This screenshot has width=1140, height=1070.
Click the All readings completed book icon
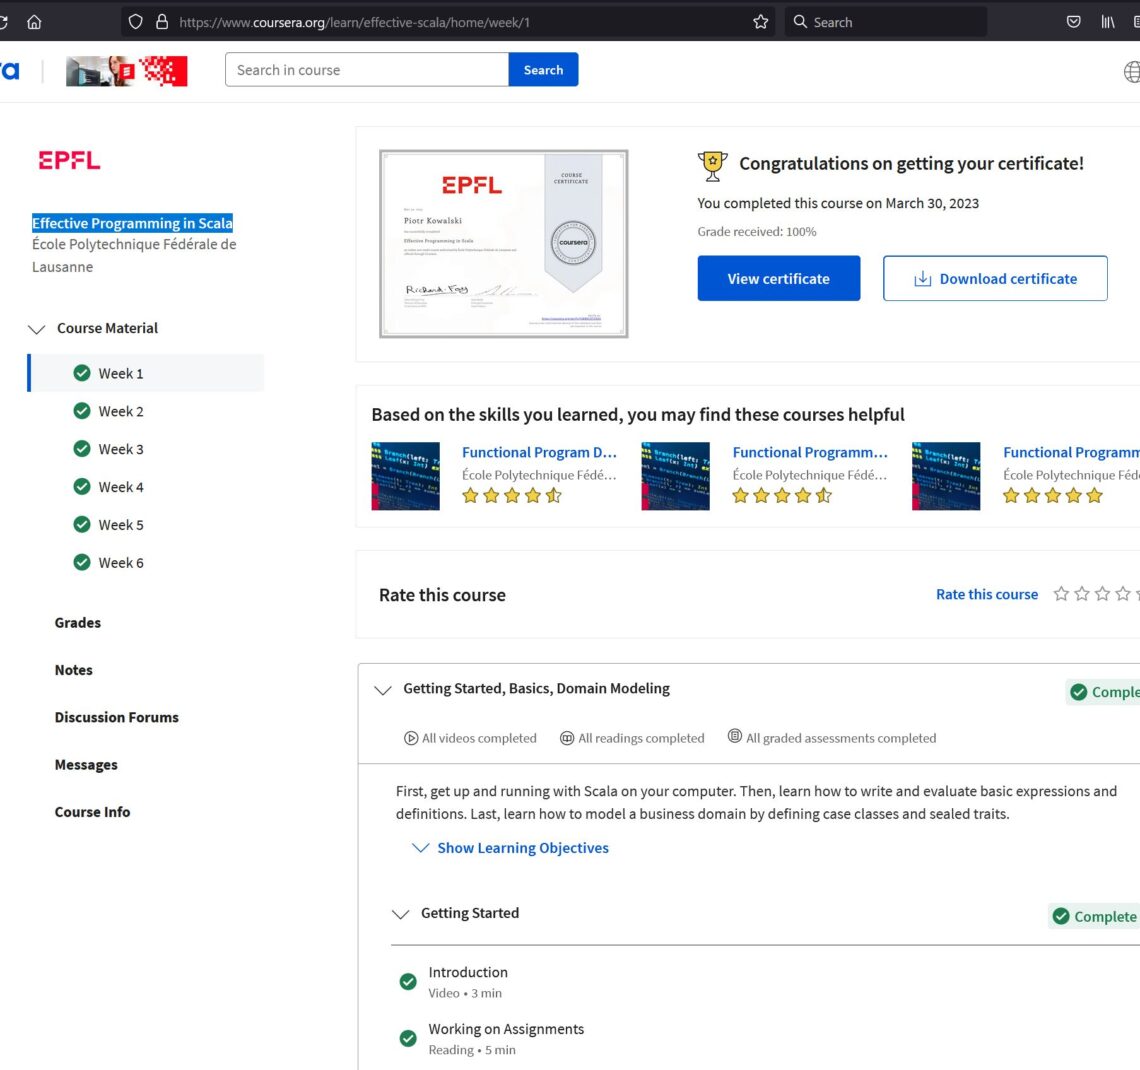pos(566,738)
